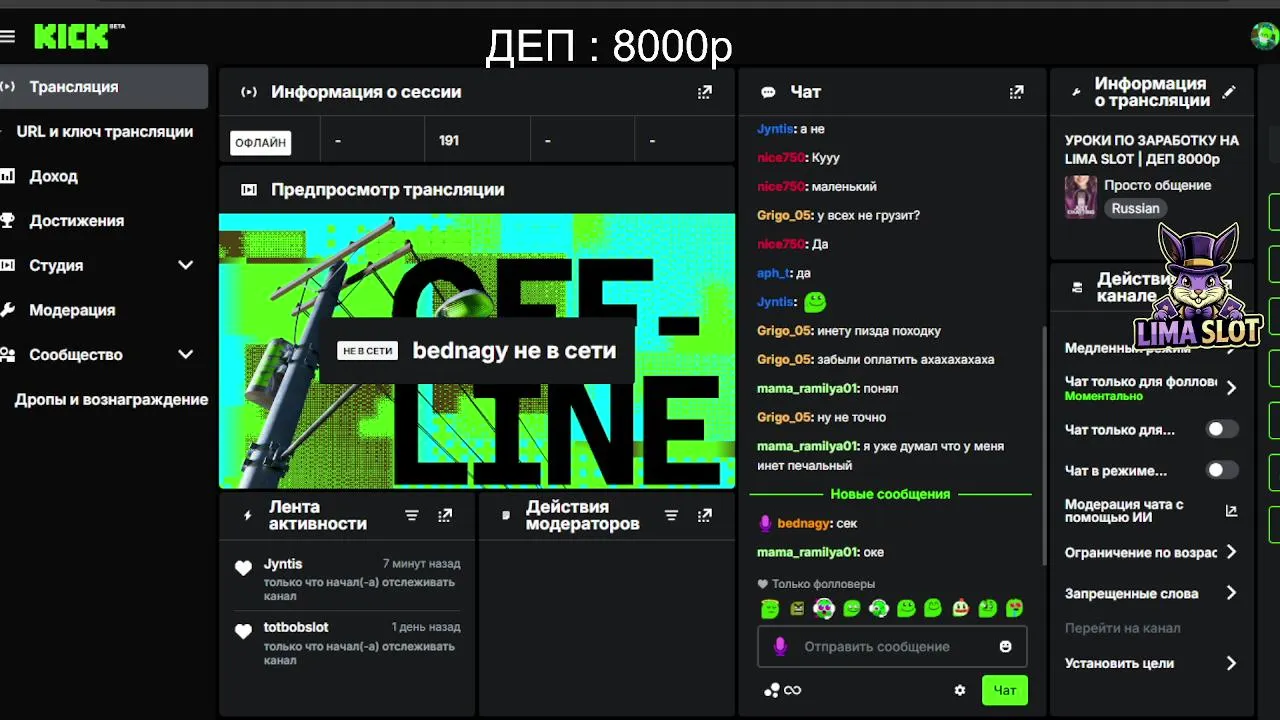Open the Модерация чата с помощью ИИ link icon
Image resolution: width=1280 pixels, height=720 pixels.
point(1232,511)
